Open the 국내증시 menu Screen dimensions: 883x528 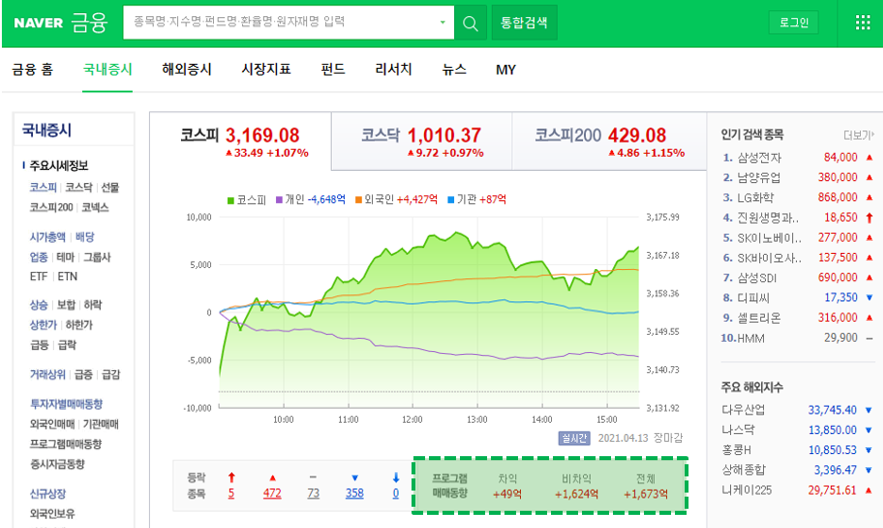click(x=108, y=69)
